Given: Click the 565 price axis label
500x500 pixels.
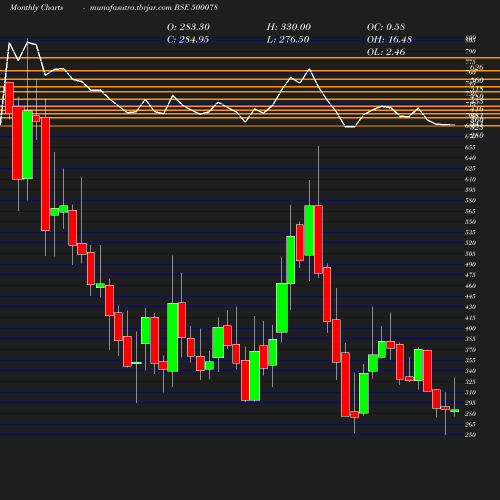Looking at the screenshot, I should [x=470, y=211].
